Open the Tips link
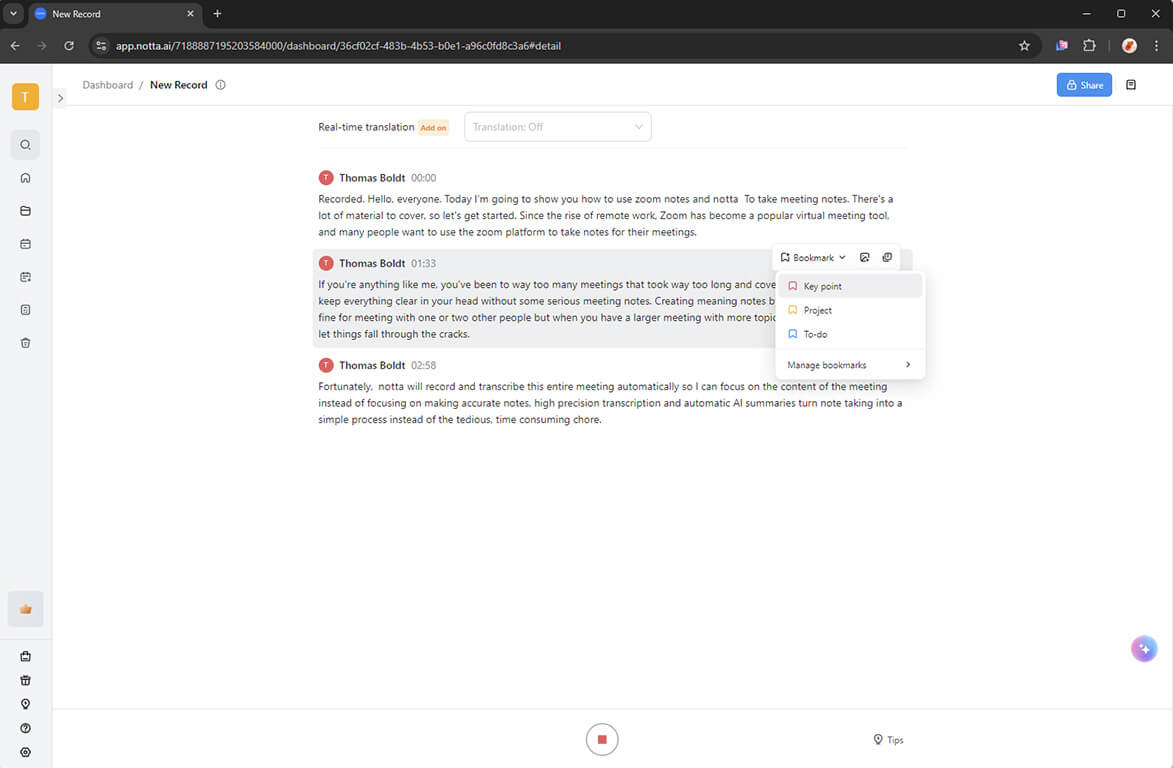 click(x=889, y=740)
